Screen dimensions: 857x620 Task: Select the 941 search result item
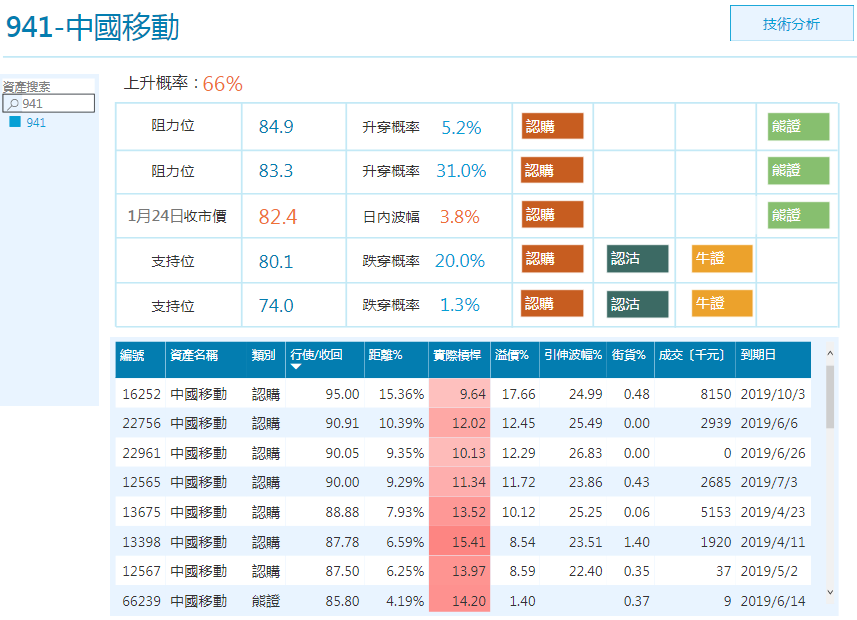click(x=36, y=122)
